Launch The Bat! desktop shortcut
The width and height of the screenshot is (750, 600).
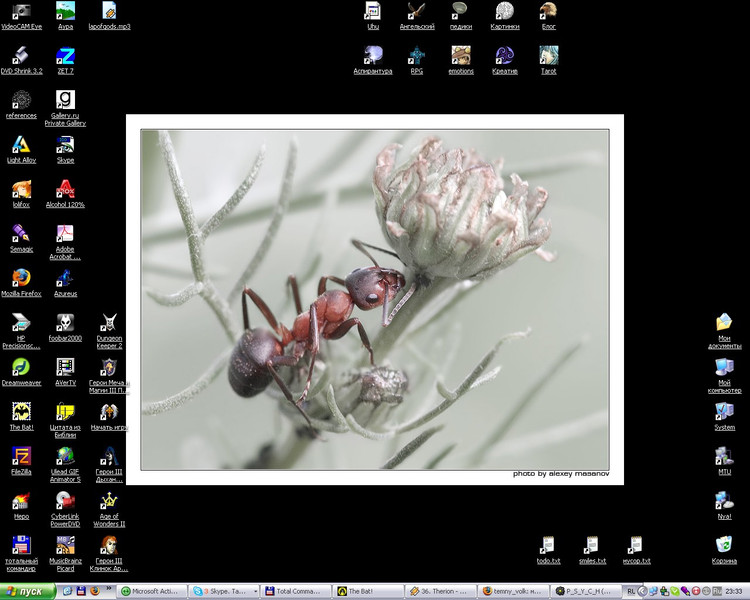[21, 417]
